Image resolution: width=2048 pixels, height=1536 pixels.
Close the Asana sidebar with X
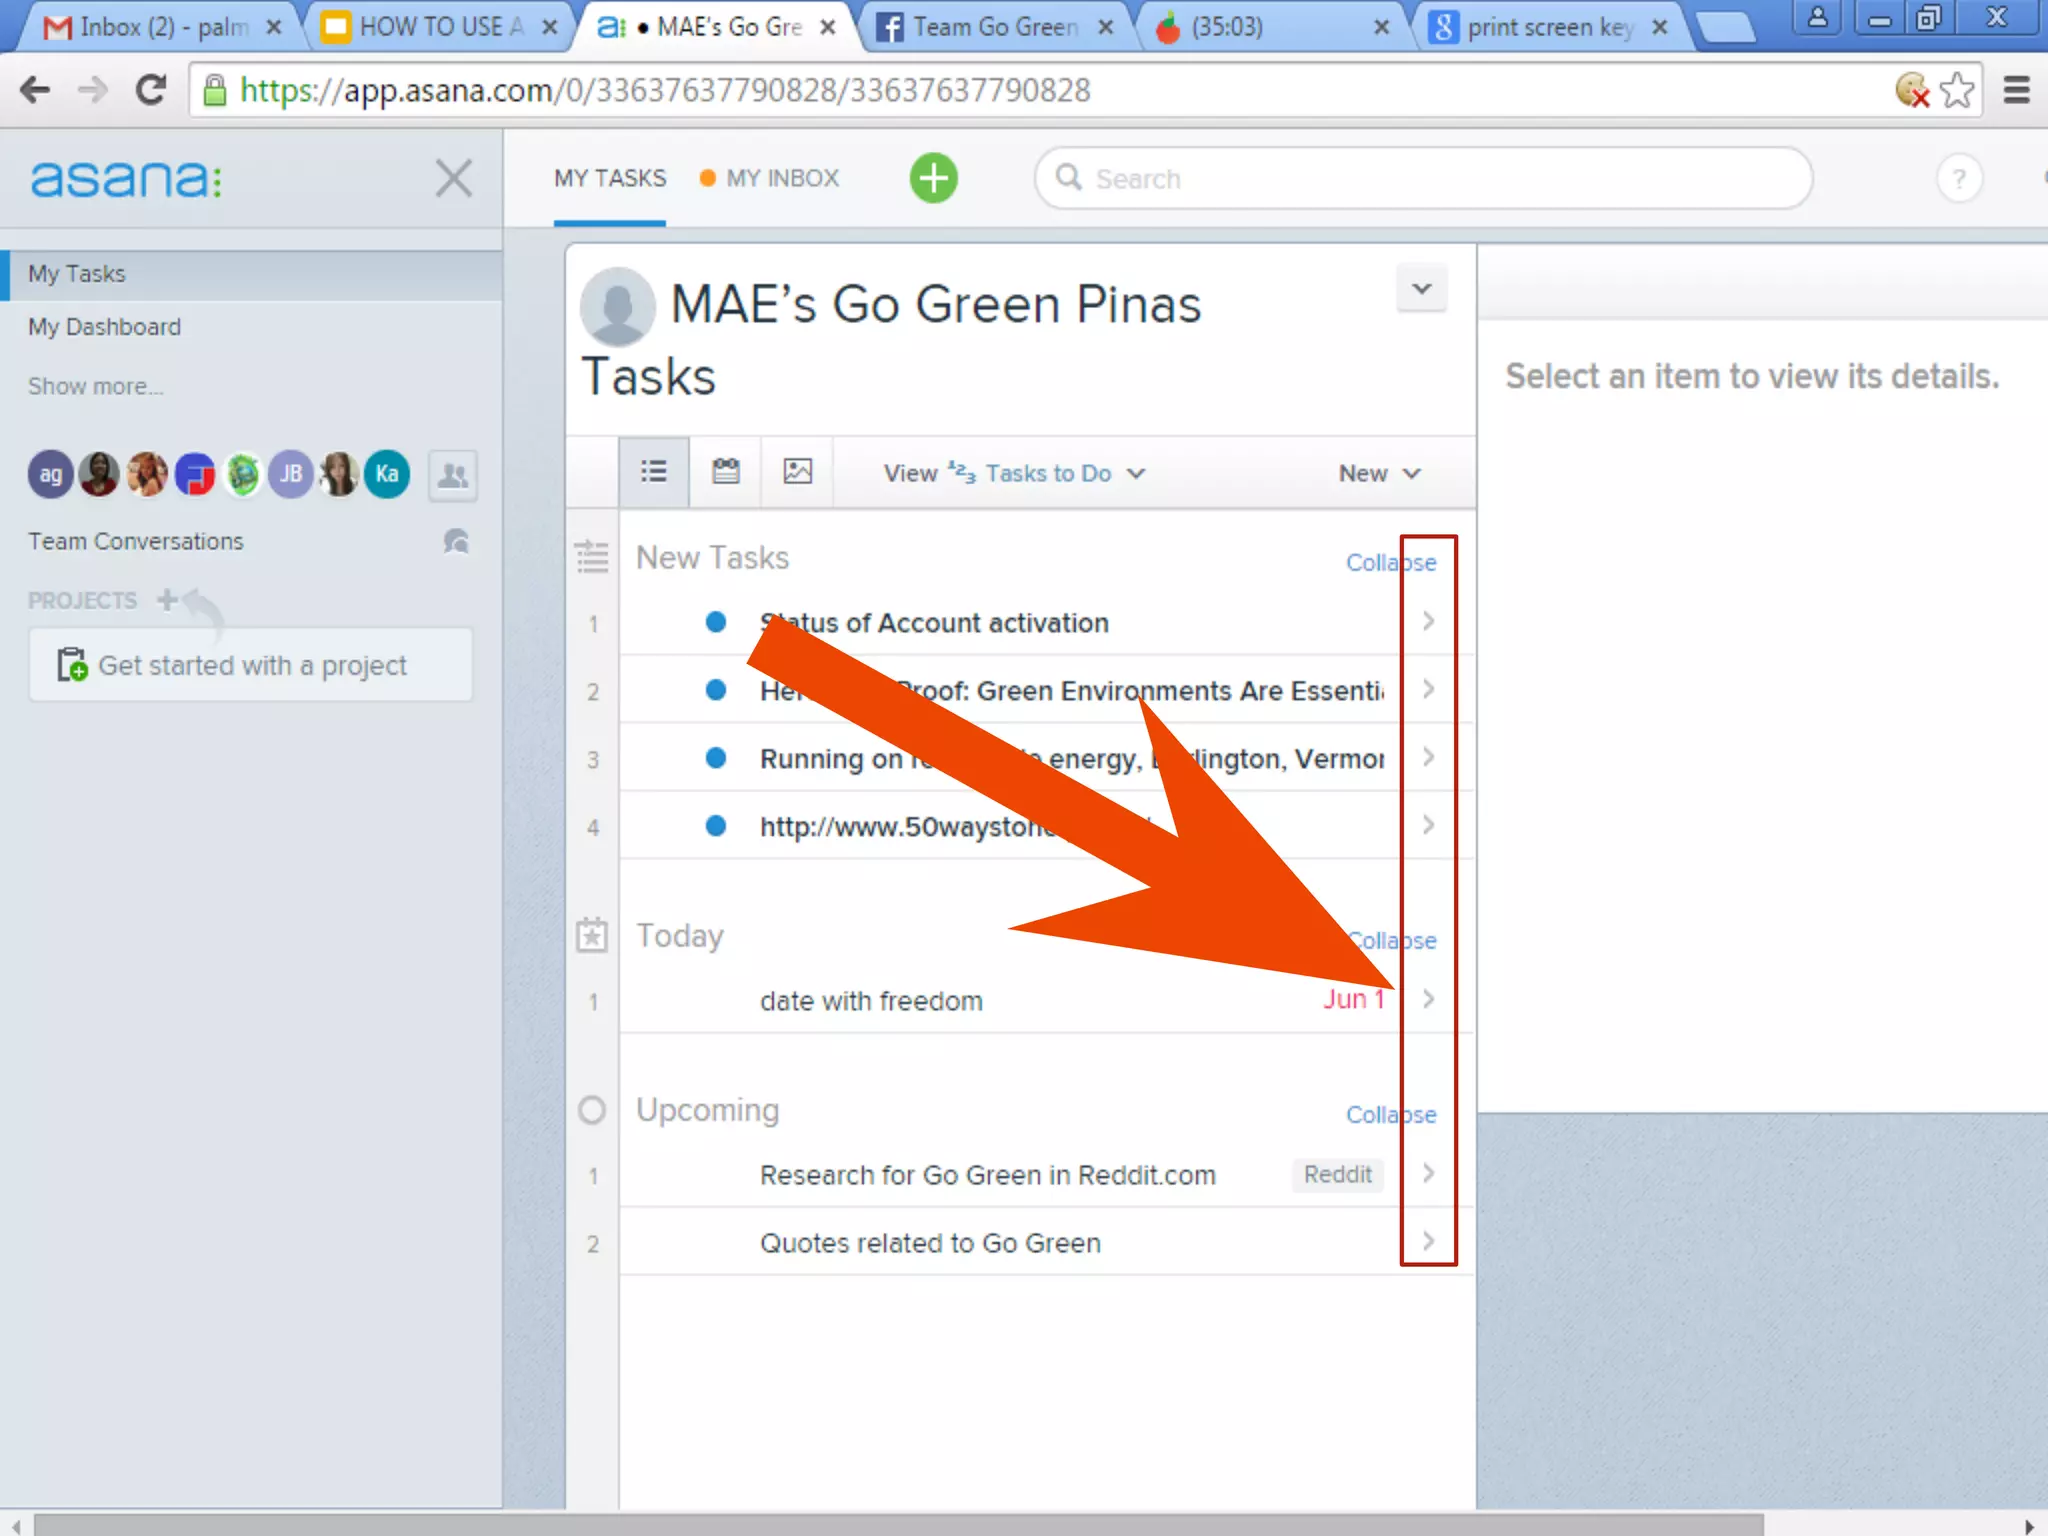click(453, 179)
